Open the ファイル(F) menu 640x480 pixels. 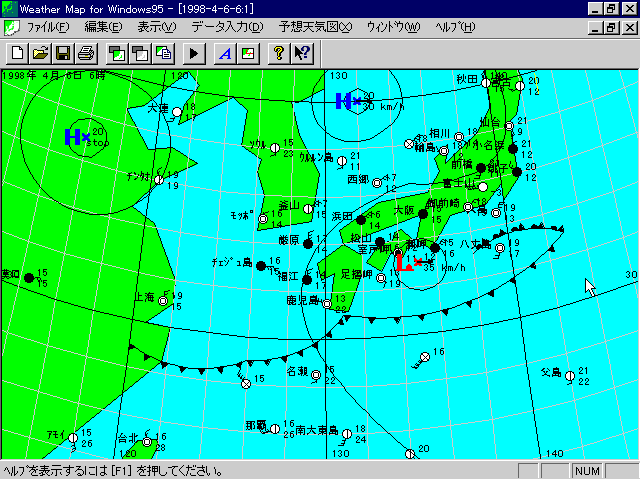coord(48,27)
